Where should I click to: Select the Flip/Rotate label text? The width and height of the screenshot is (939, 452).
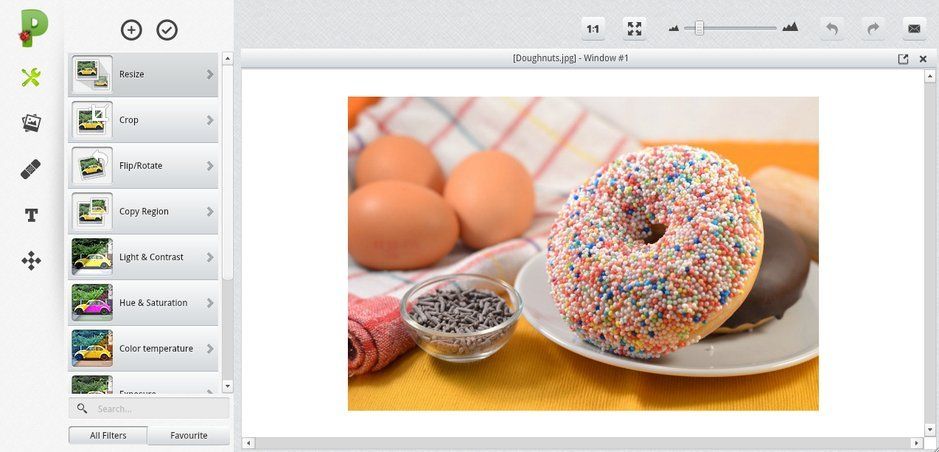[141, 166]
